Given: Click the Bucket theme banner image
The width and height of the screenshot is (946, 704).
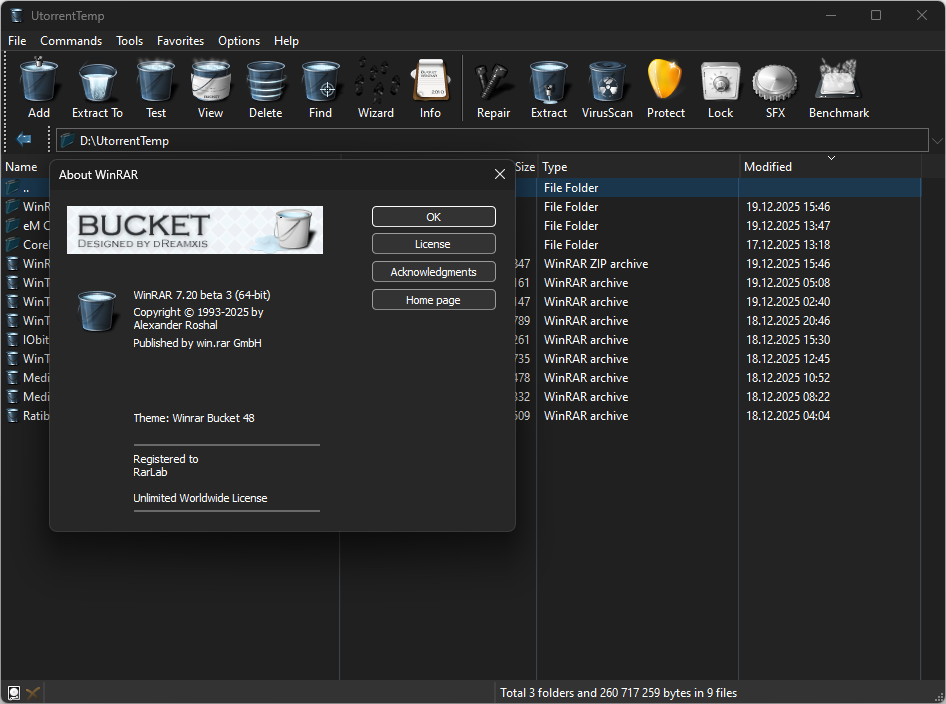Looking at the screenshot, I should click(x=195, y=230).
